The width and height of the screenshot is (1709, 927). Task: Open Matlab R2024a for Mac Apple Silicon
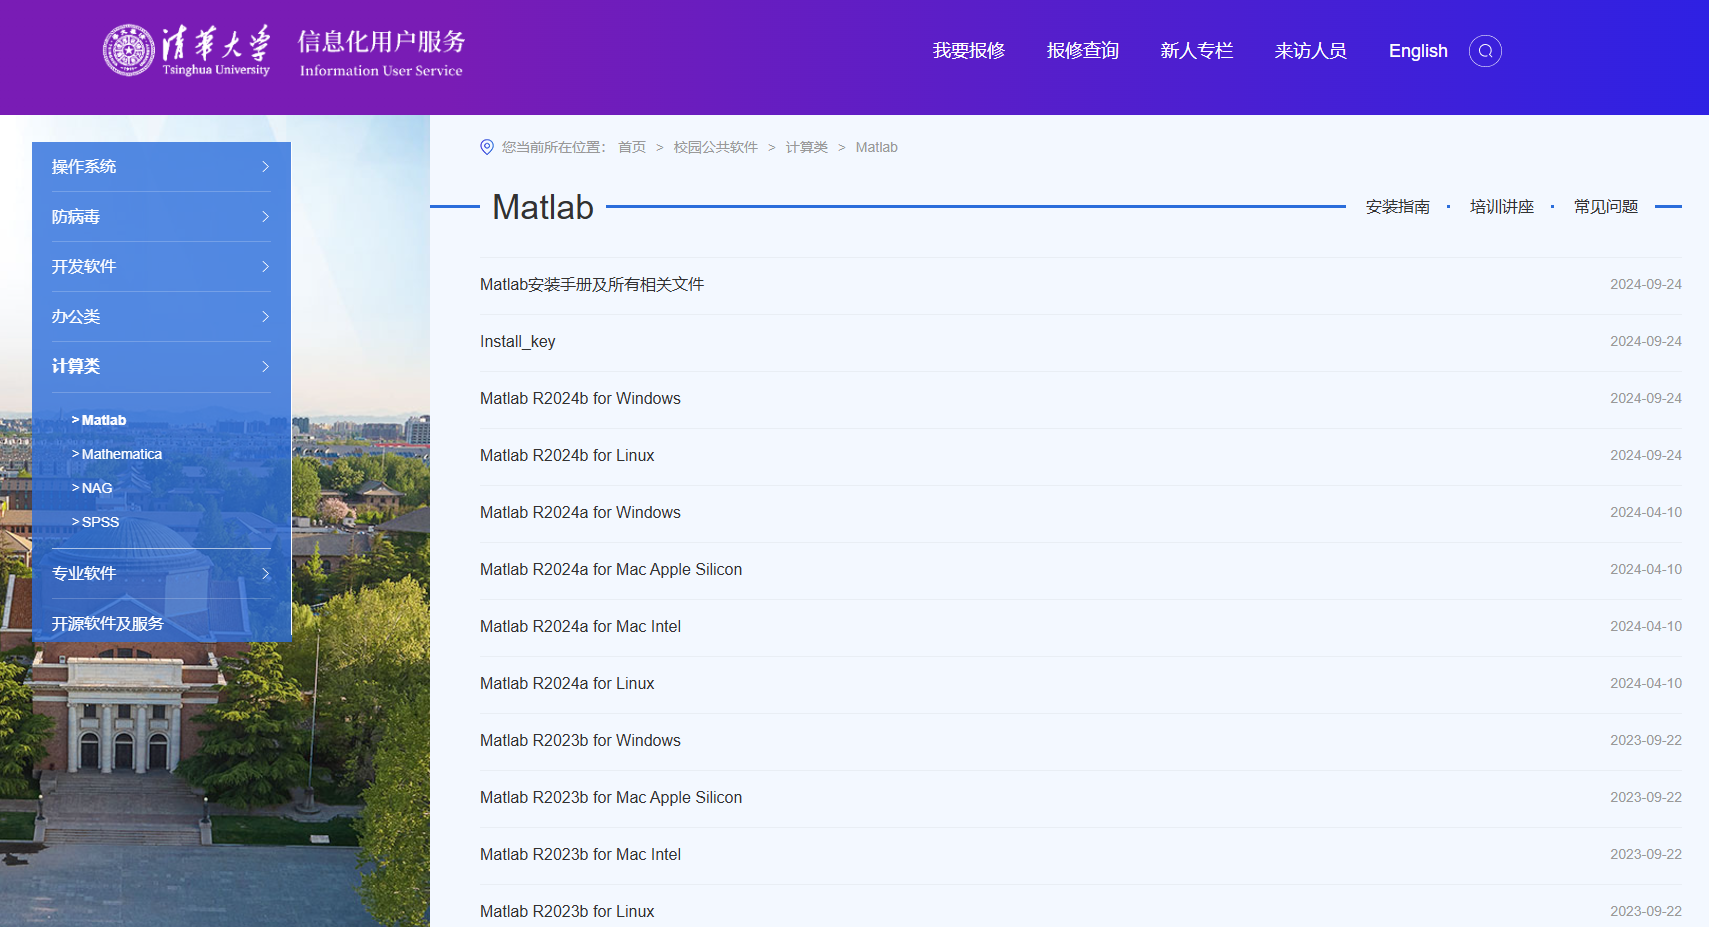[611, 570]
